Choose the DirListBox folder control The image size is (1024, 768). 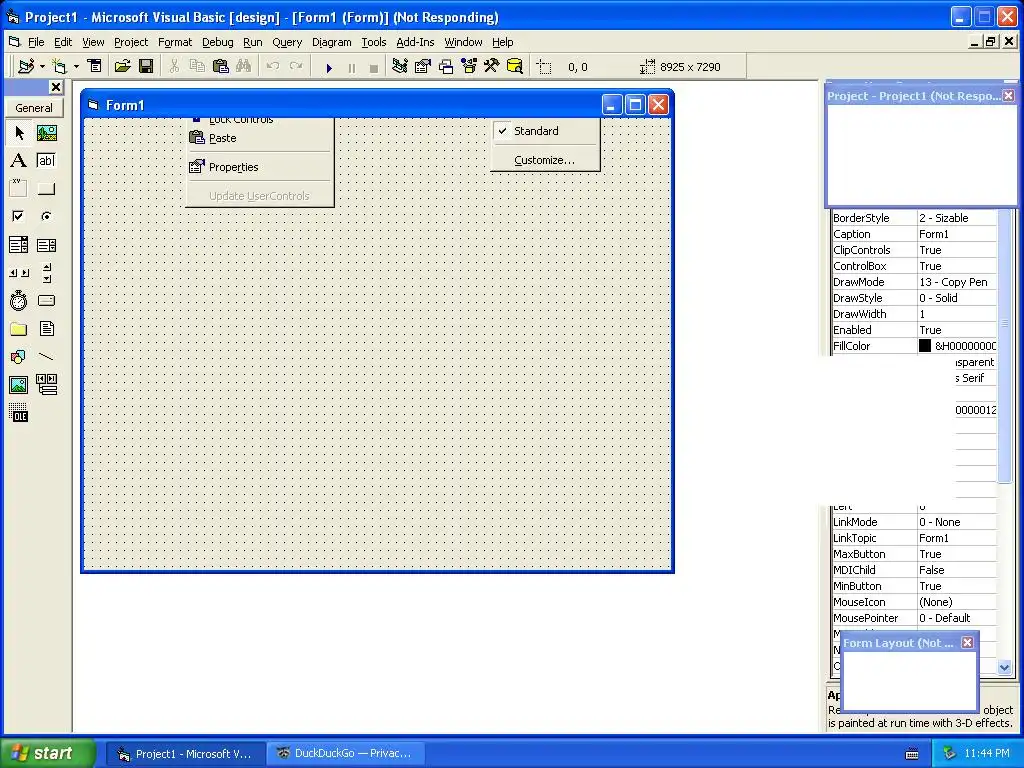19,328
